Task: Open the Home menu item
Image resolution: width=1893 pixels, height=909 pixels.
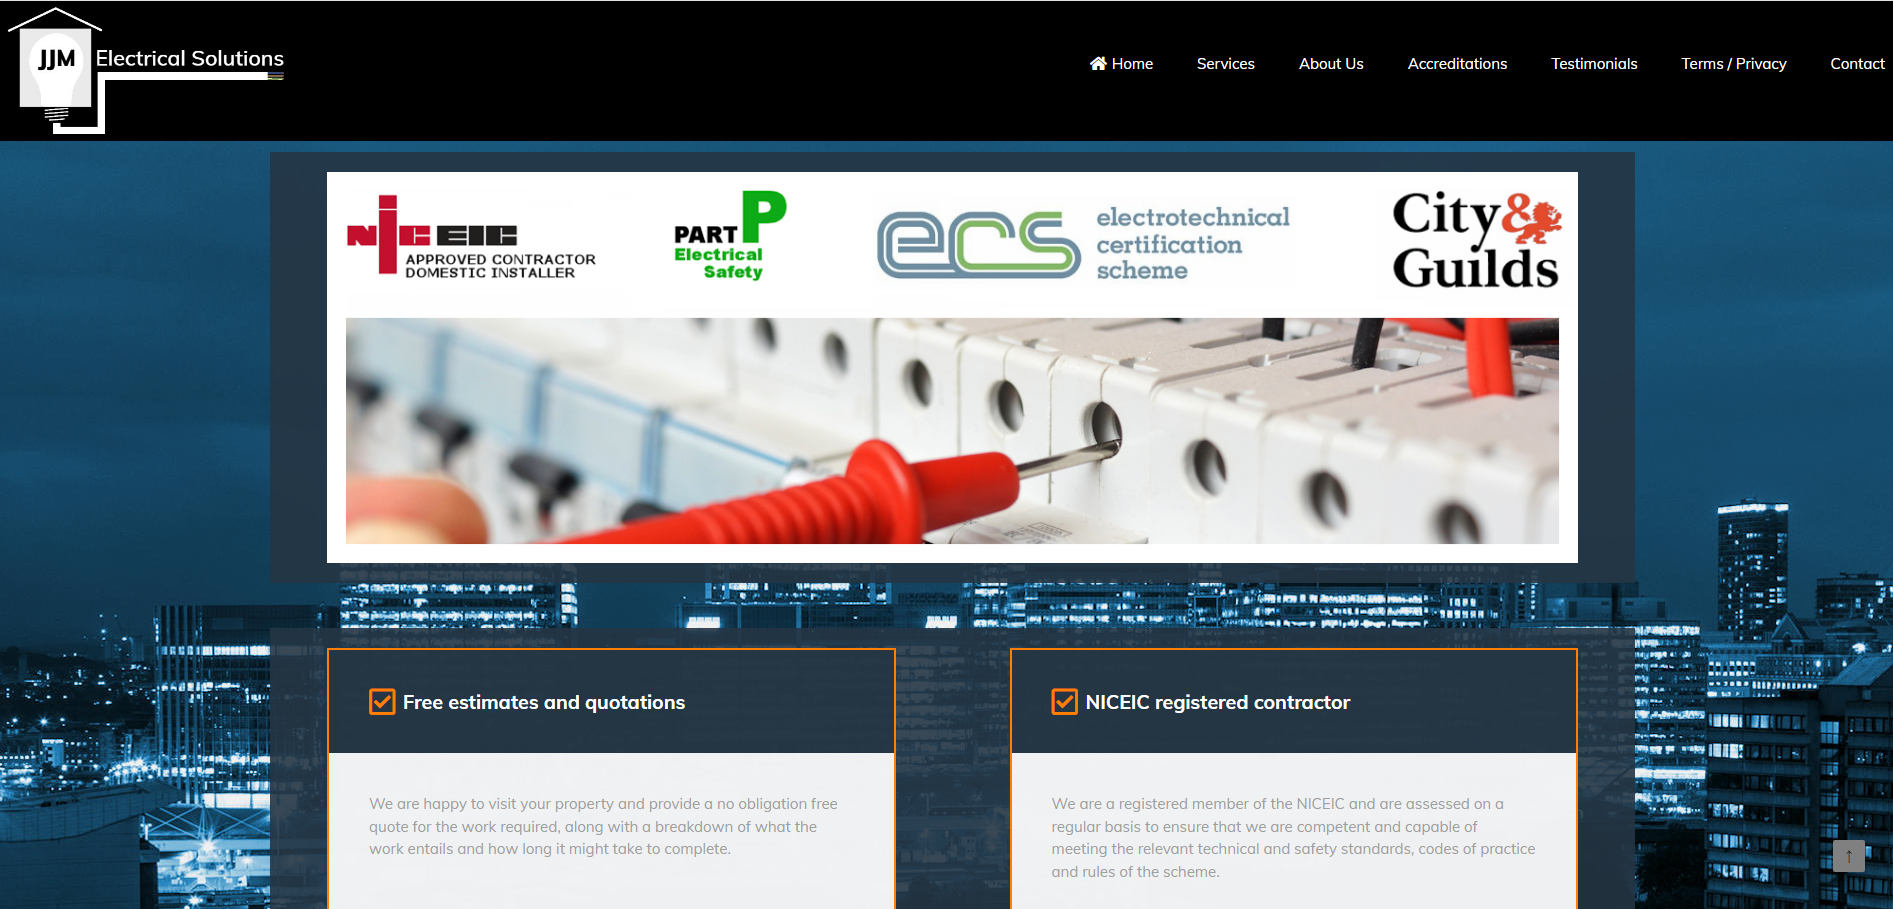Action: click(x=1121, y=63)
